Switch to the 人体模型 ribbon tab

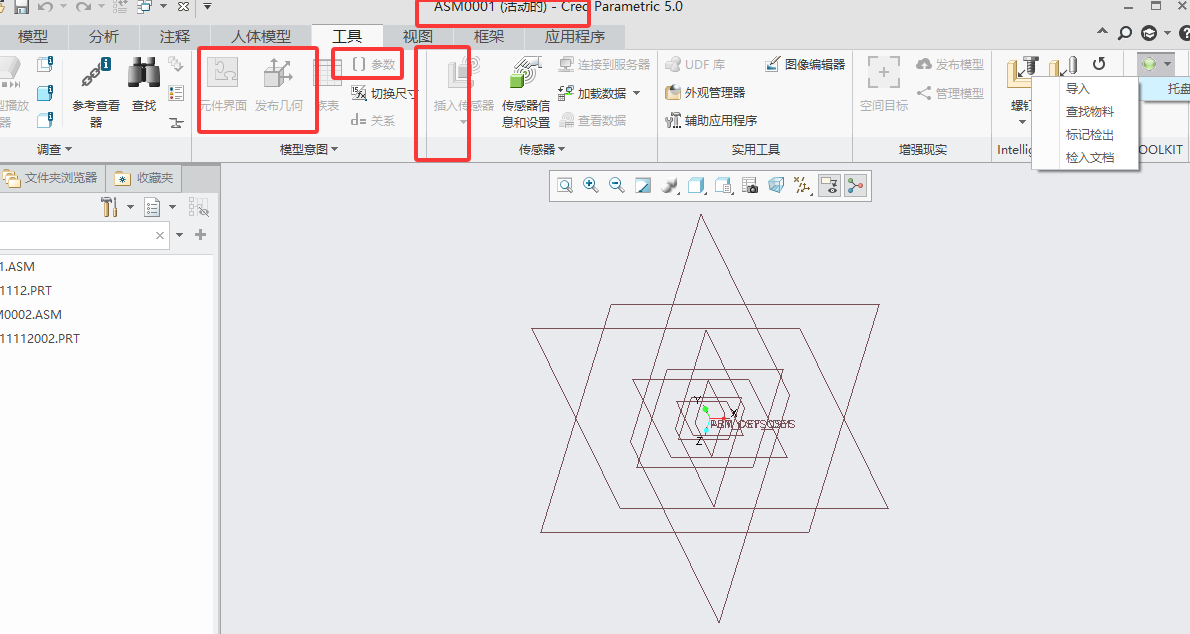coord(261,36)
